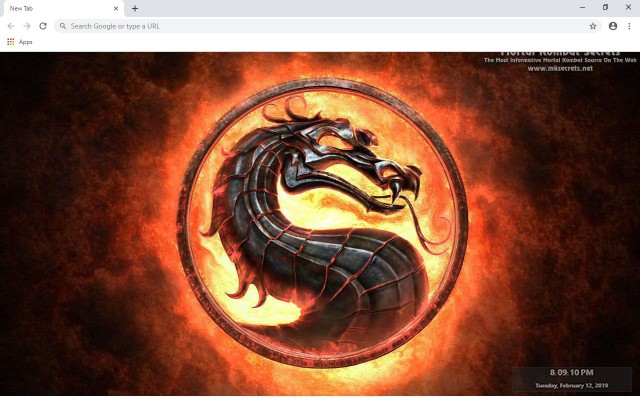Select the New Tab tab
The image size is (640, 400).
tap(62, 9)
